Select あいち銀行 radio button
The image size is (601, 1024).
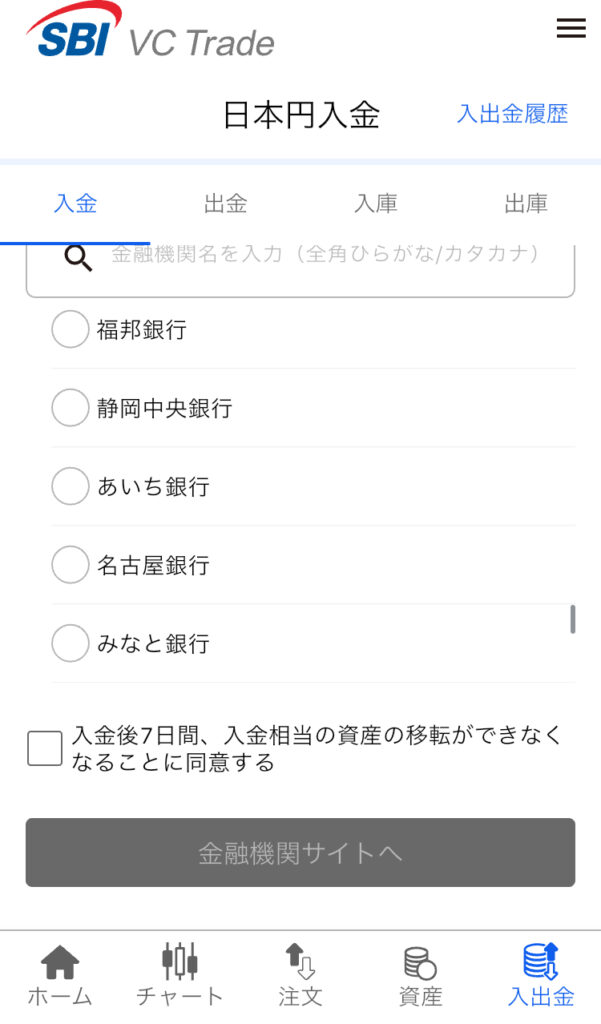(x=70, y=487)
